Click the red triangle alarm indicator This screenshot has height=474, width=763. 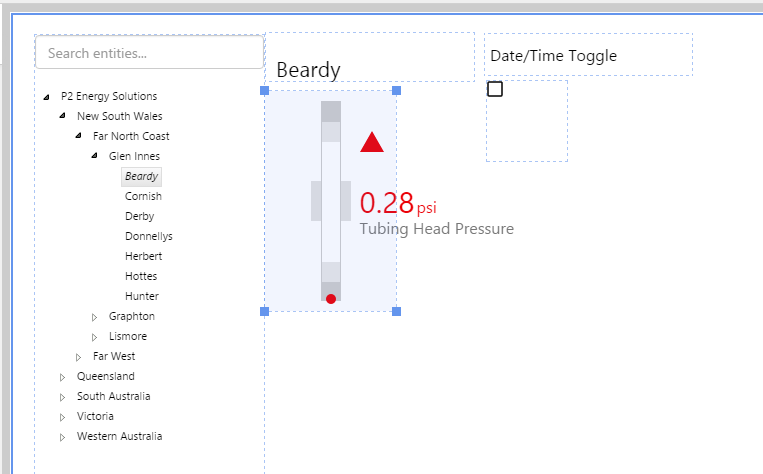(372, 143)
